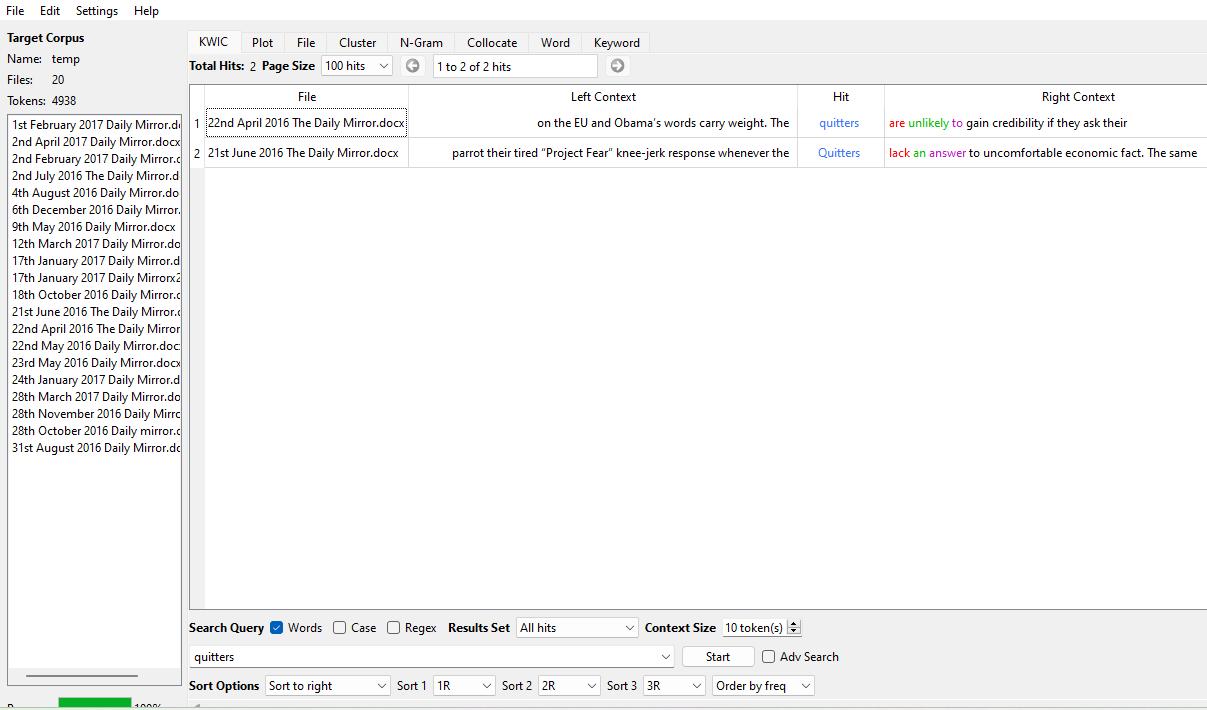Select 1st February 2017 Daily Mirror corpus file
This screenshot has height=710, width=1207.
(x=95, y=125)
